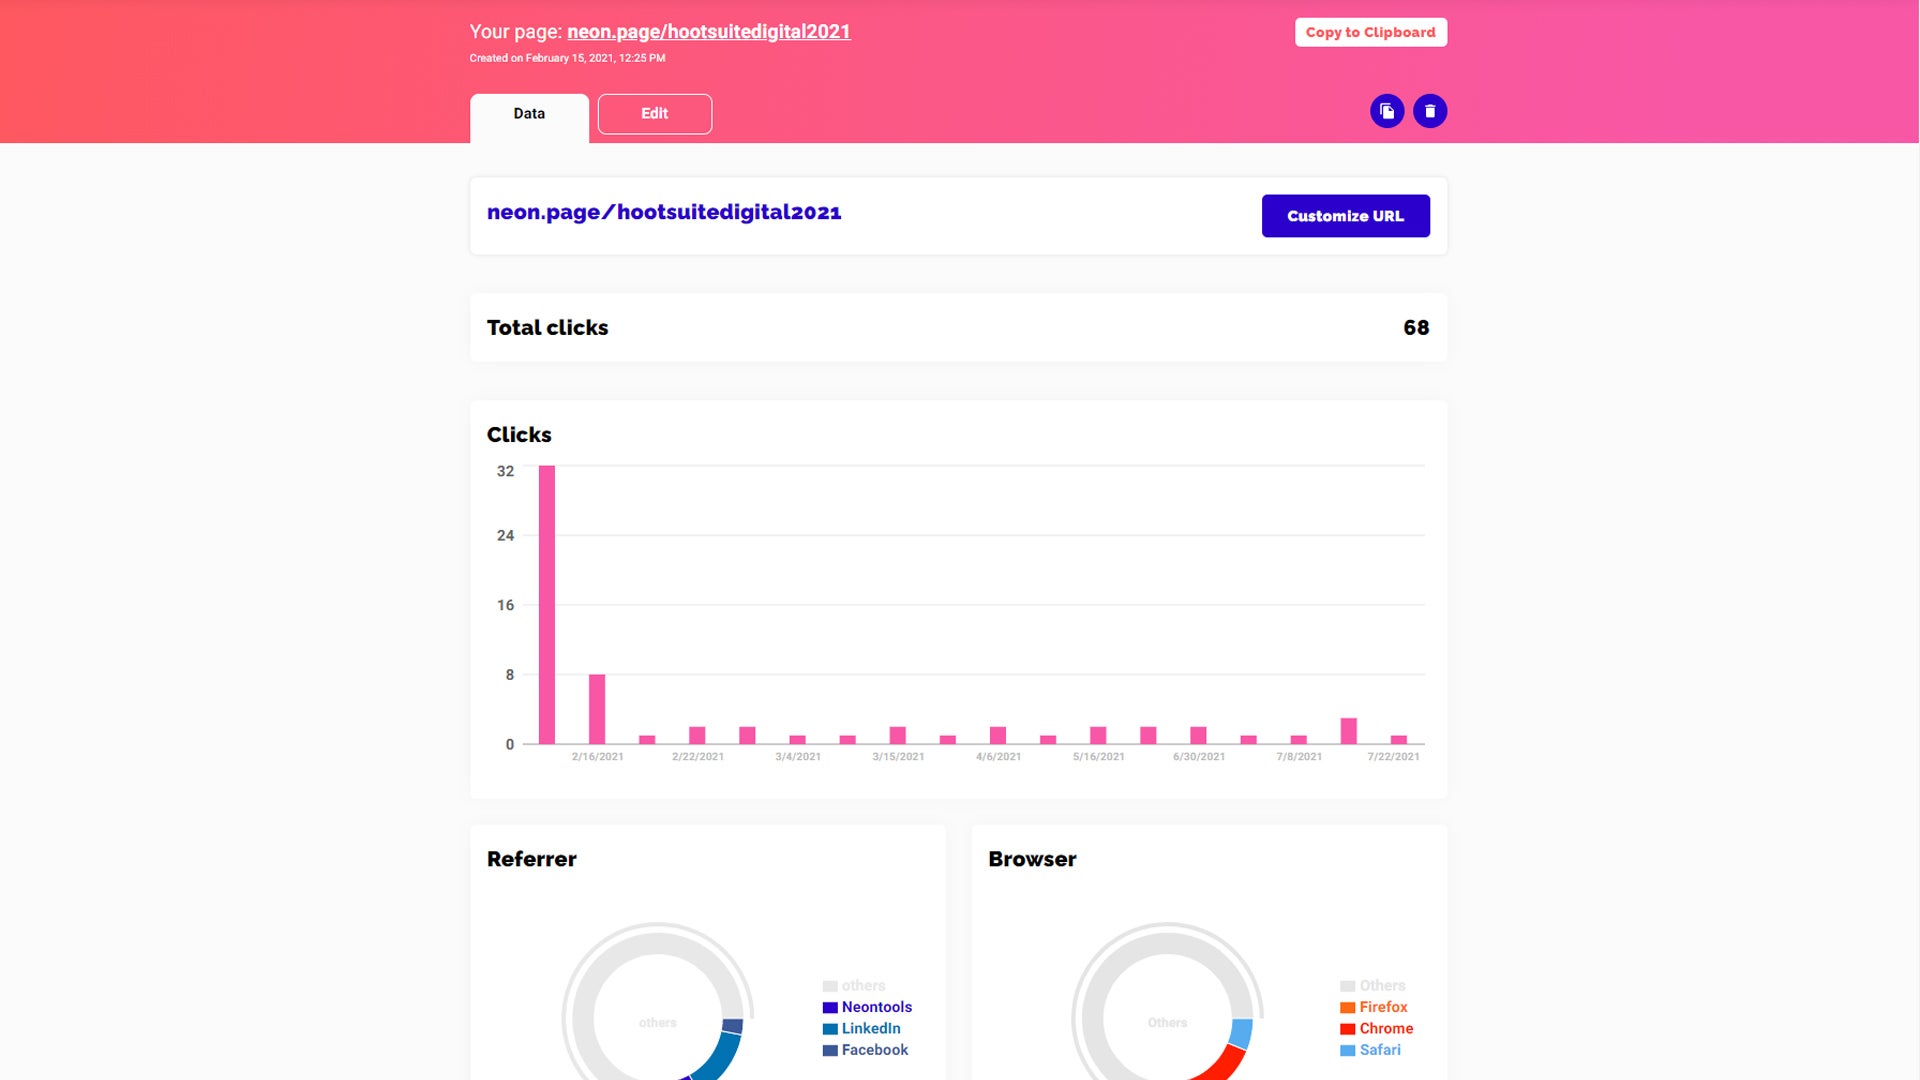This screenshot has height=1080, width=1920.
Task: Click the tallest bar in Clicks chart
Action: click(x=547, y=604)
